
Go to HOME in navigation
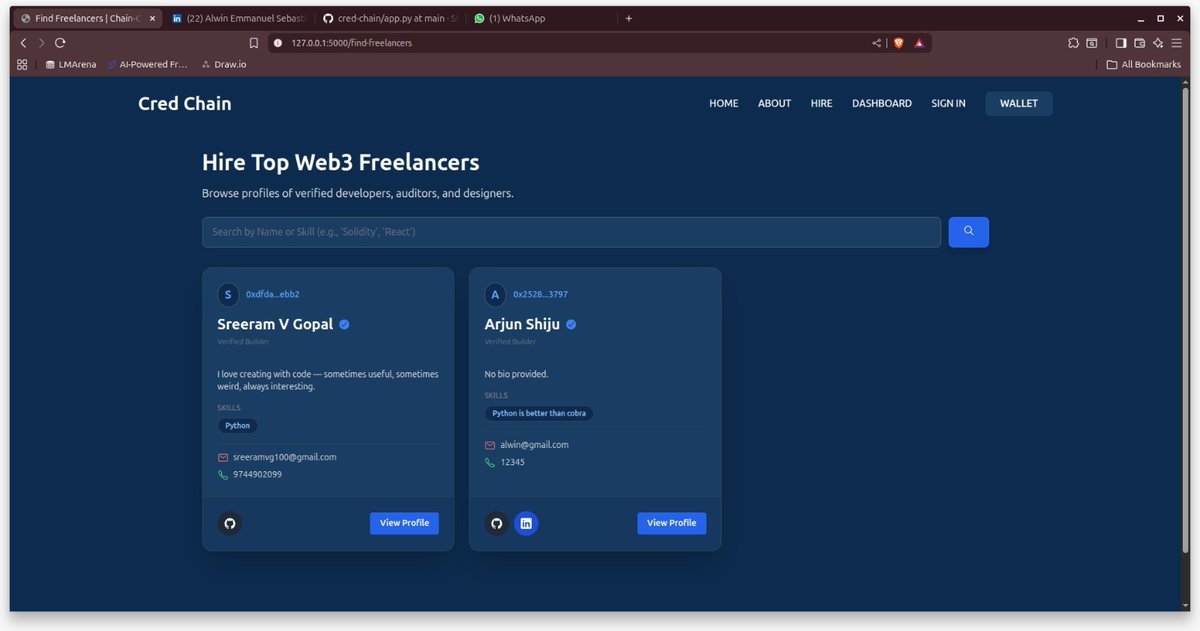[724, 104]
